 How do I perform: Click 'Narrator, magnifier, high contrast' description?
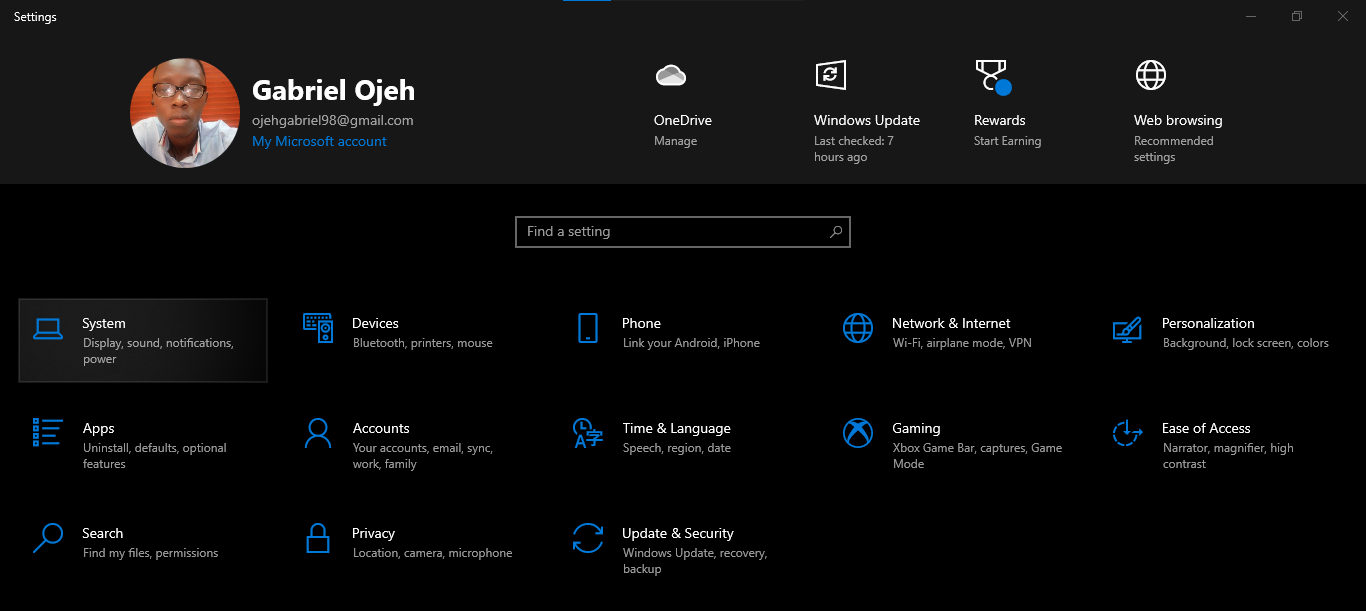point(1229,456)
